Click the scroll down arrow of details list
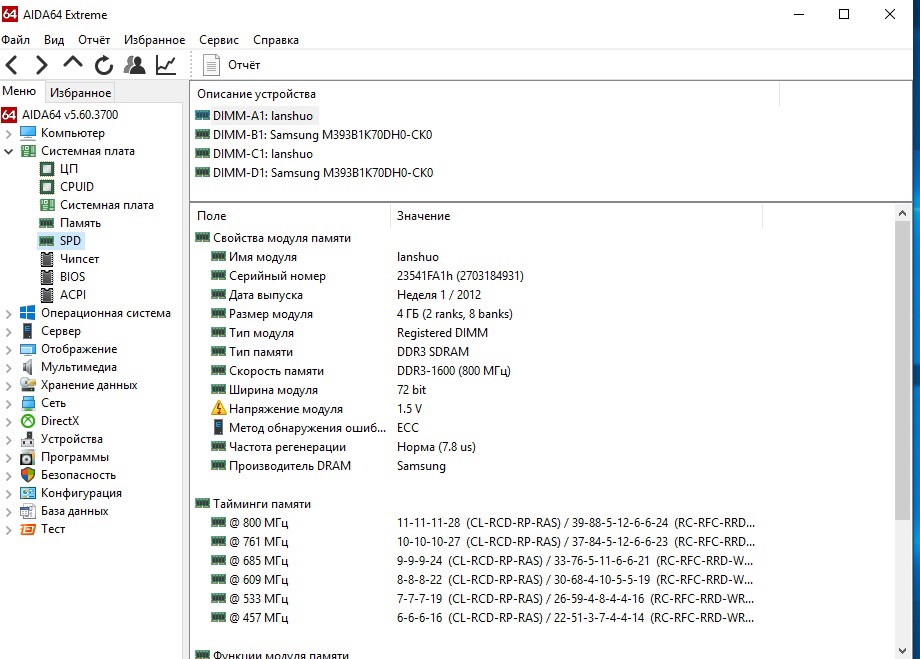This screenshot has width=920, height=659. 902,651
